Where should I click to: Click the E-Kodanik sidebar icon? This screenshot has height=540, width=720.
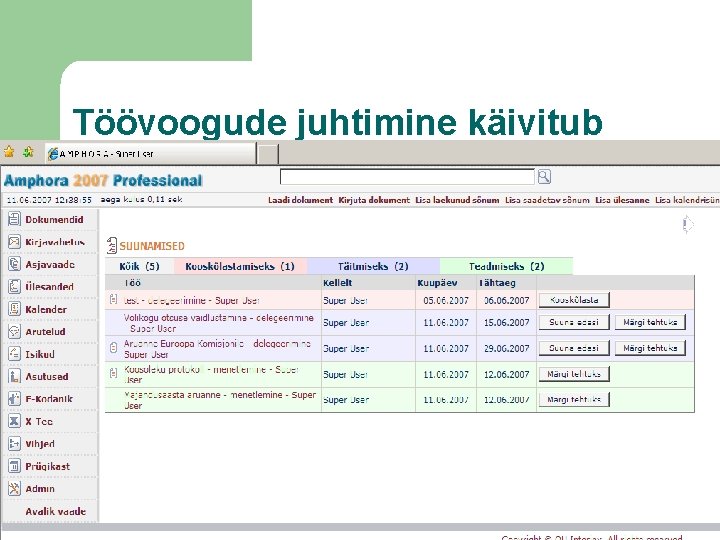click(14, 399)
